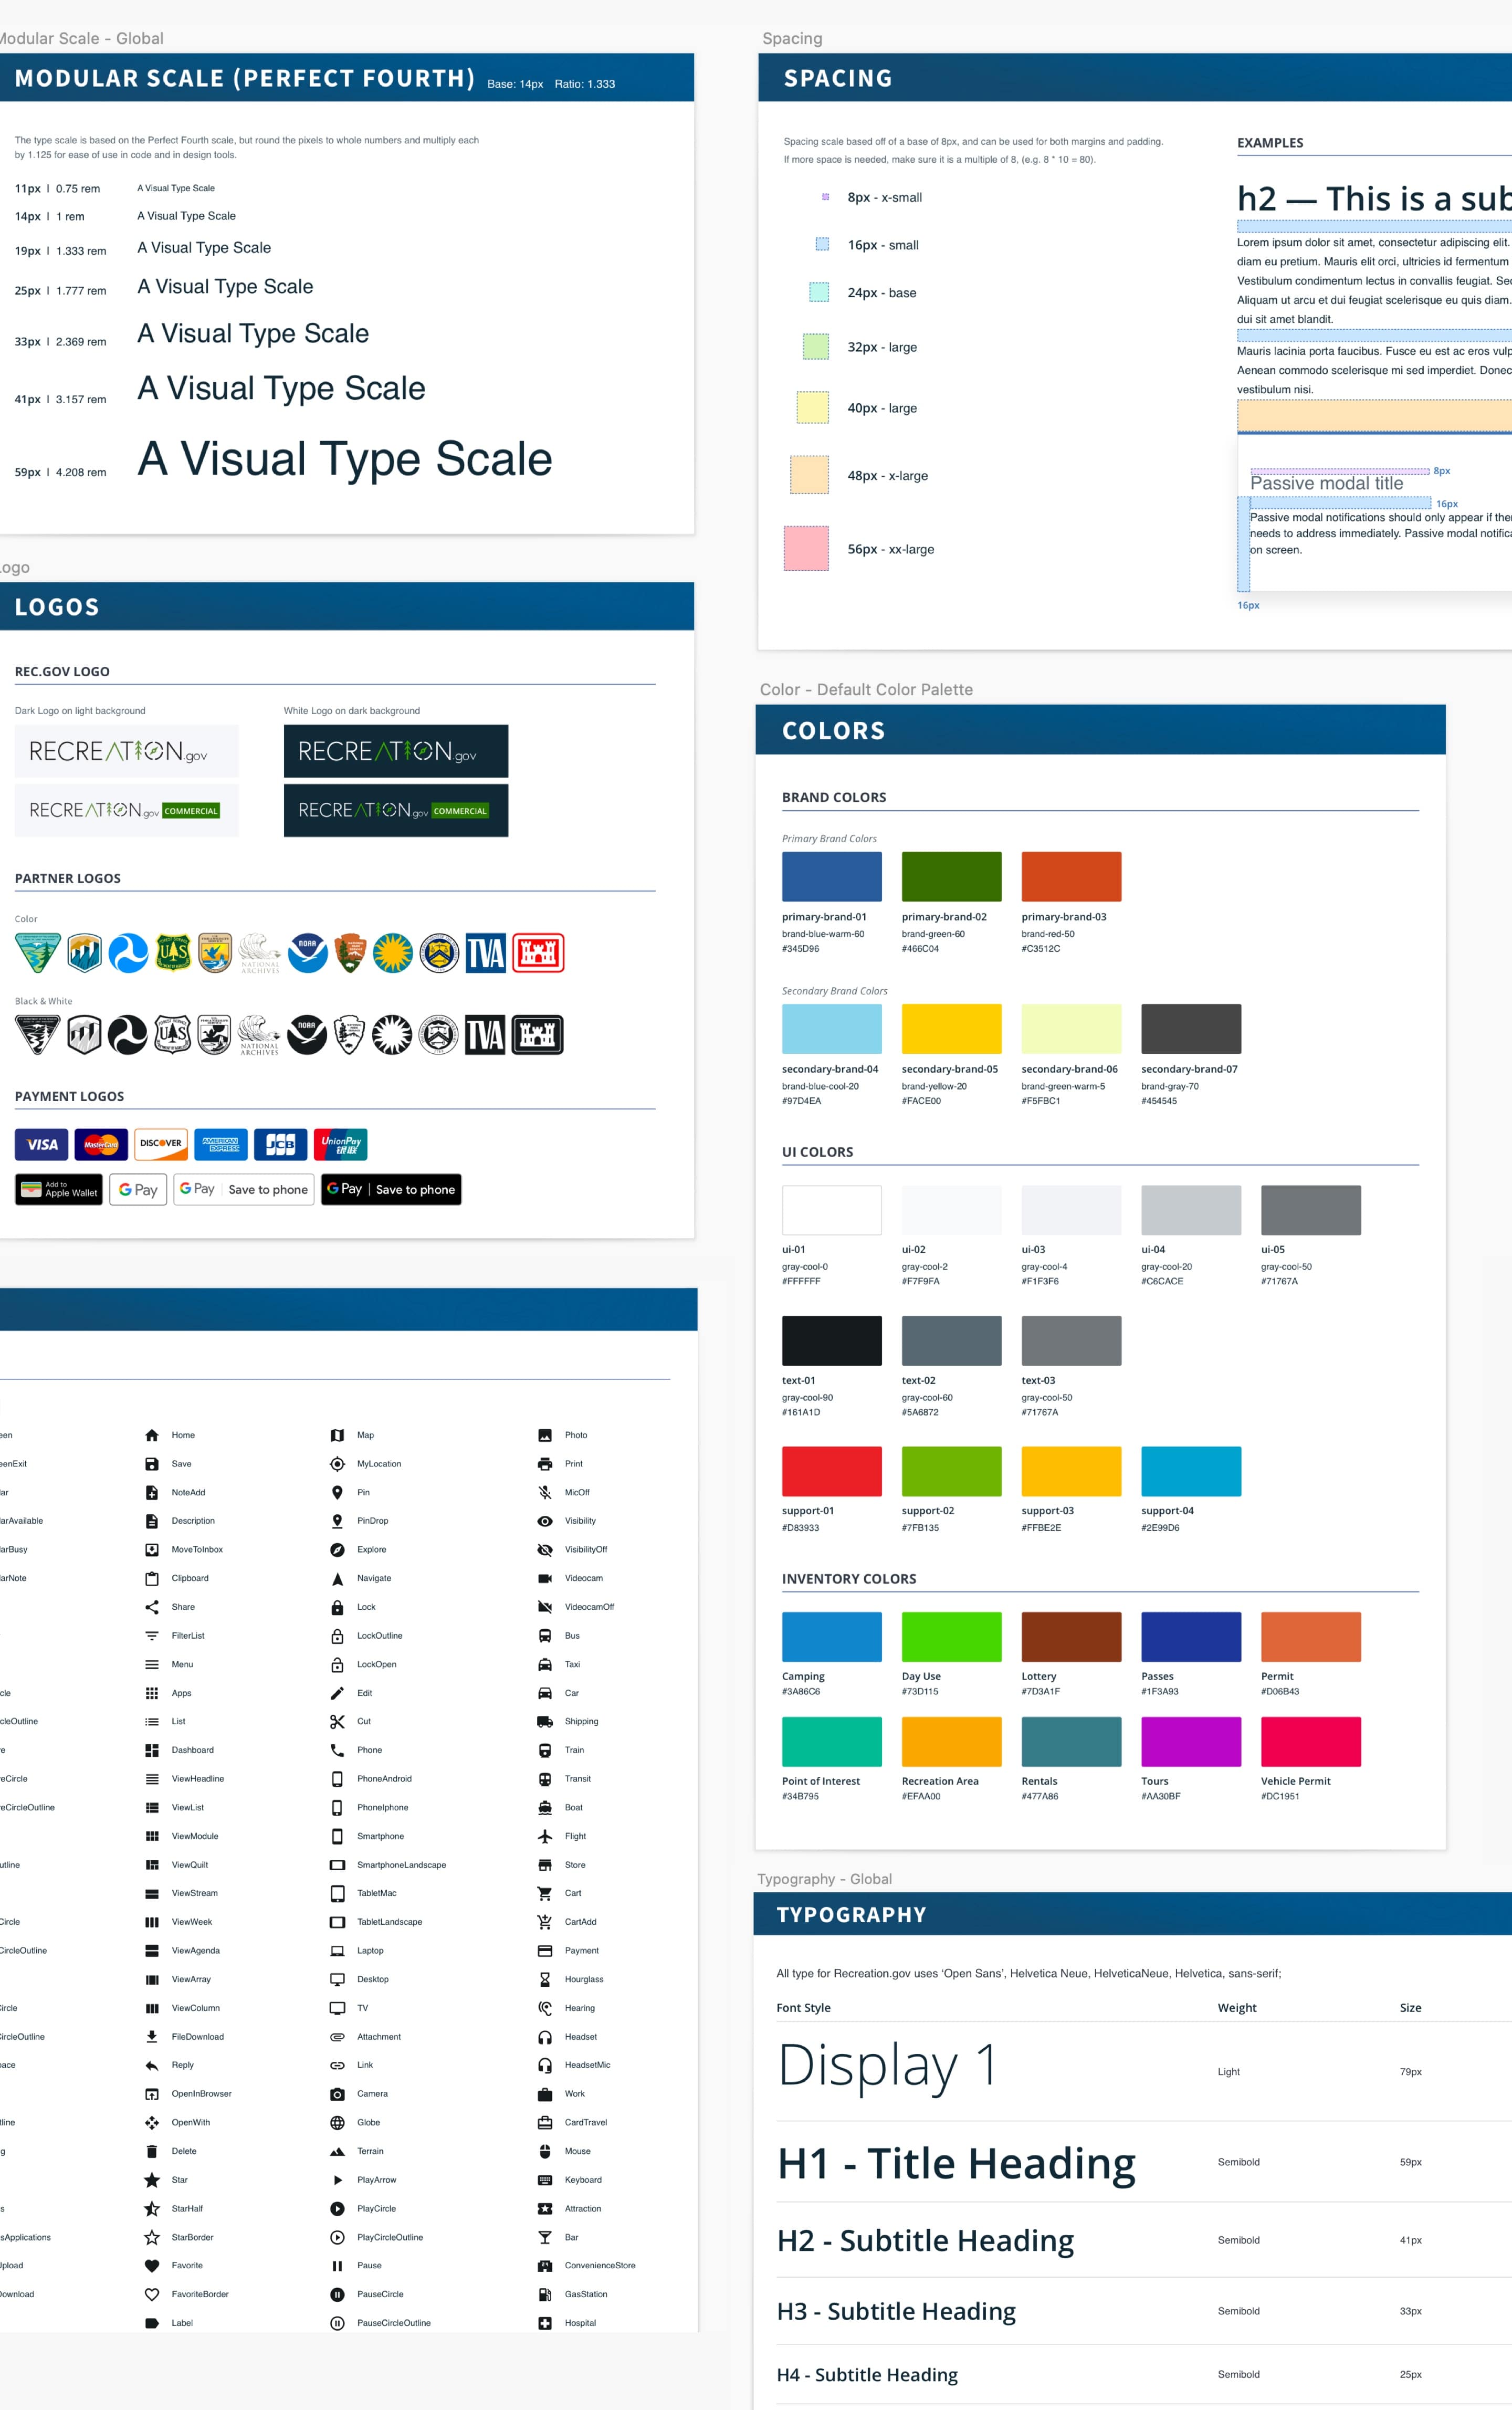This screenshot has width=1512, height=2410.
Task: Click the standalone G Pay button
Action: point(138,1189)
